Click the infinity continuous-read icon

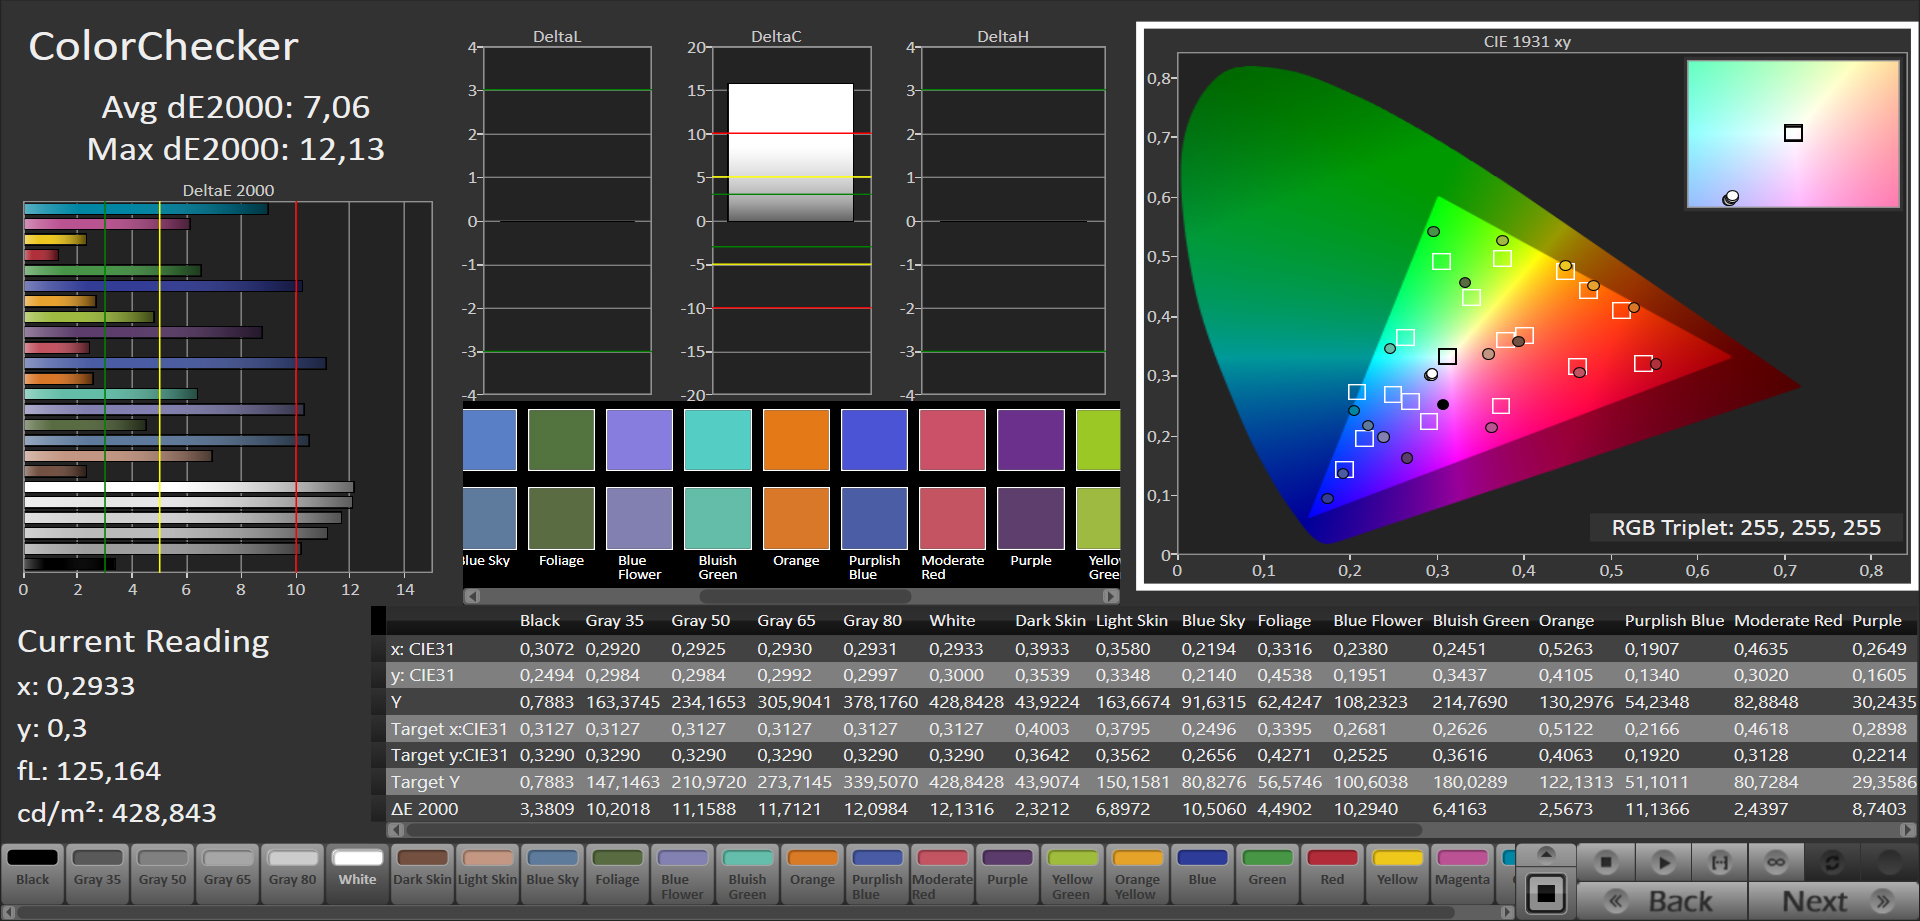coord(1776,862)
